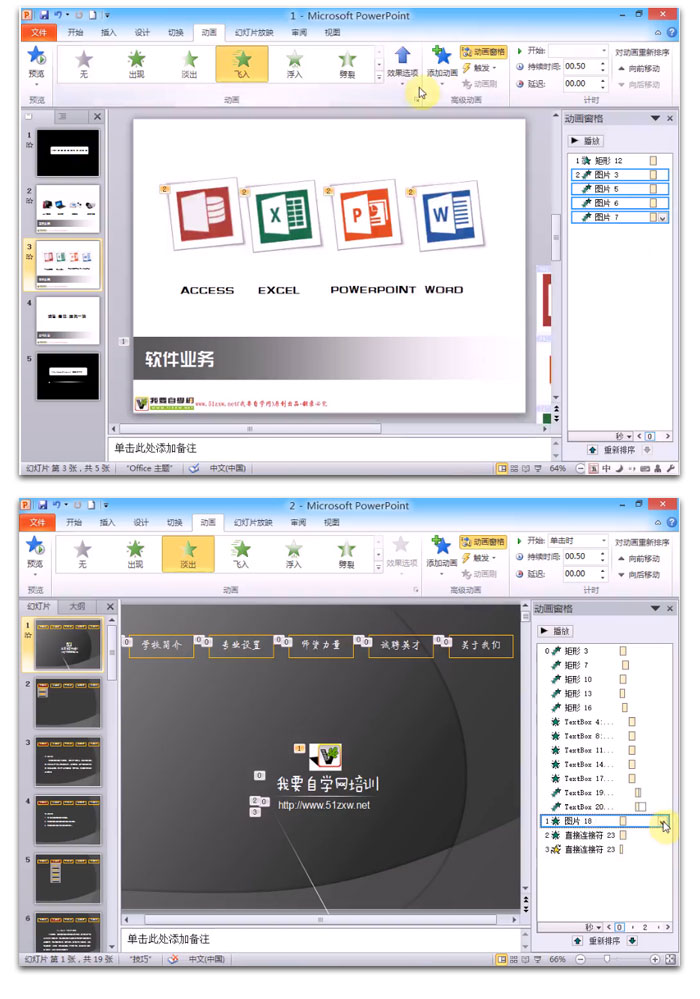Open 文件 tab in top window

coord(39,32)
